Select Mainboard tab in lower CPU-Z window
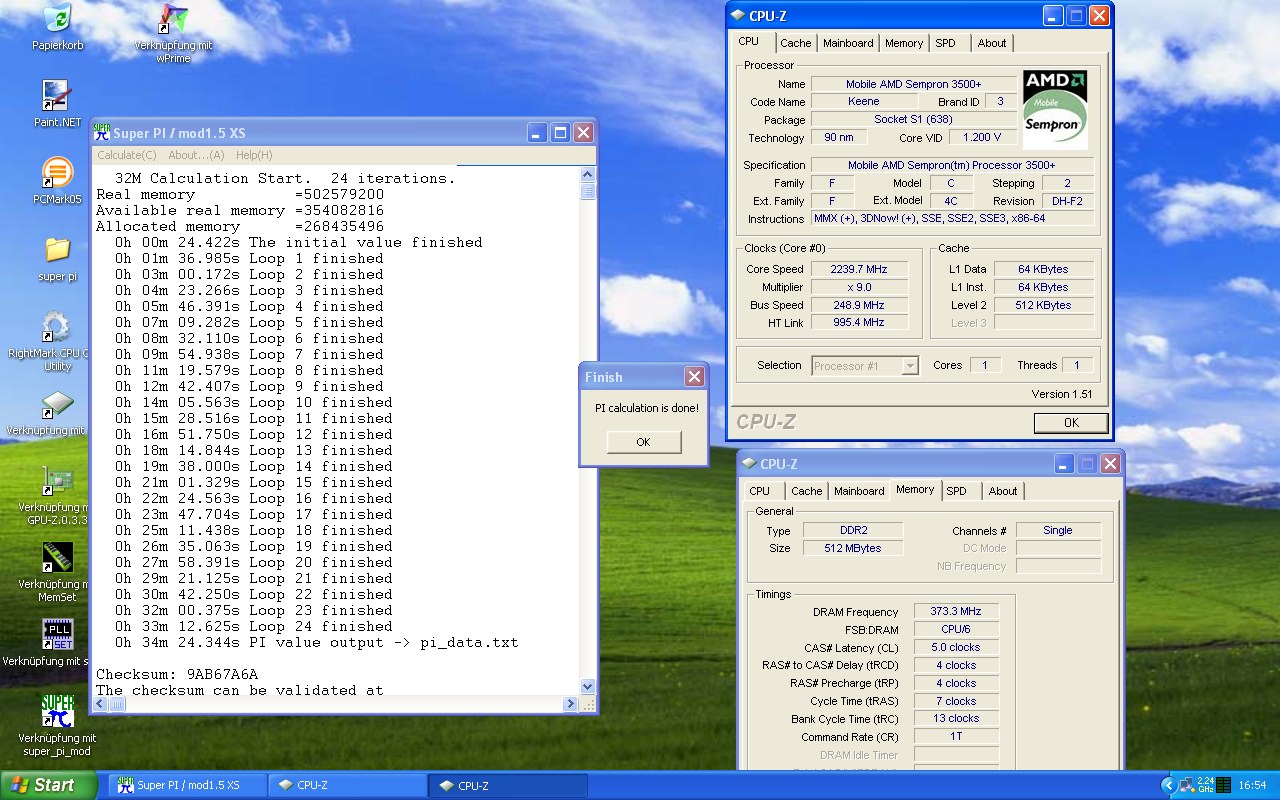This screenshot has height=800, width=1280. [859, 491]
